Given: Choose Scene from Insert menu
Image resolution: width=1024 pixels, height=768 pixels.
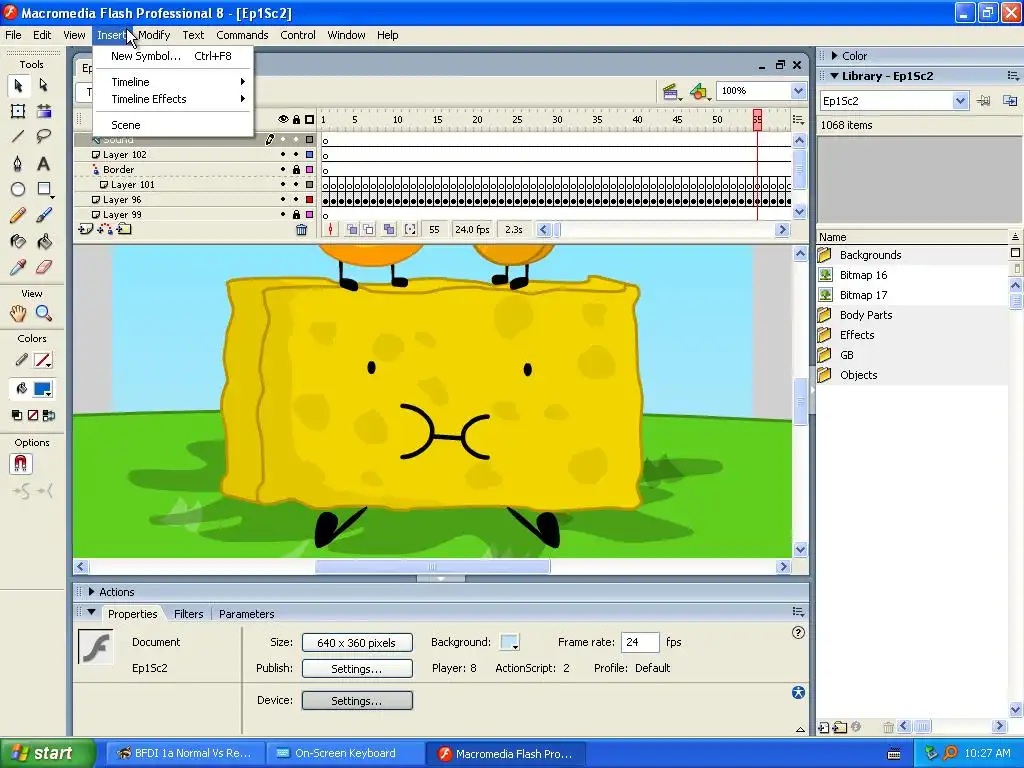Looking at the screenshot, I should click(x=172, y=125).
